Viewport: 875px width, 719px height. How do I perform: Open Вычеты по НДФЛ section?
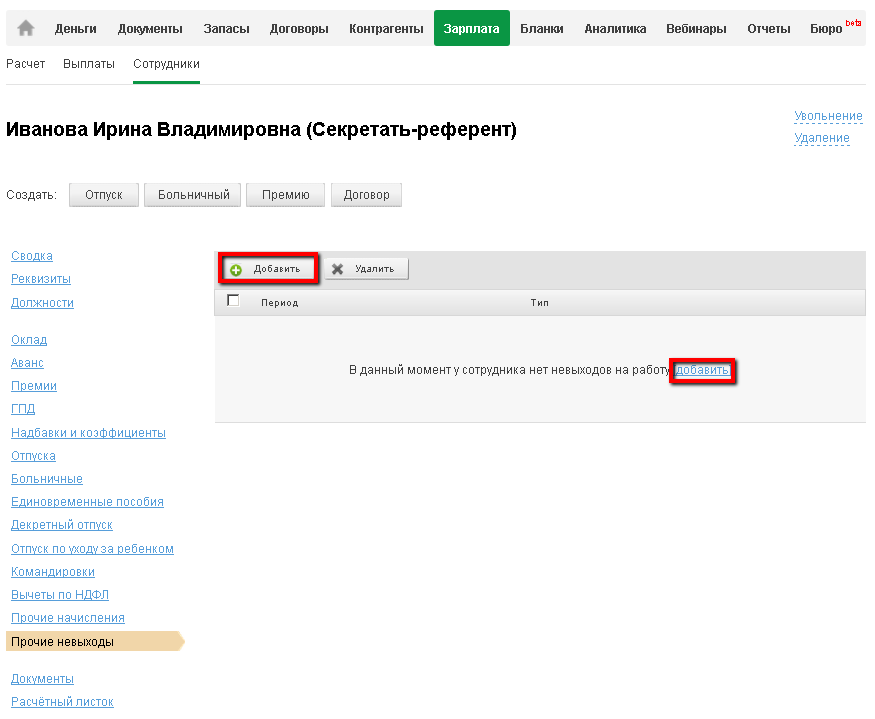60,595
